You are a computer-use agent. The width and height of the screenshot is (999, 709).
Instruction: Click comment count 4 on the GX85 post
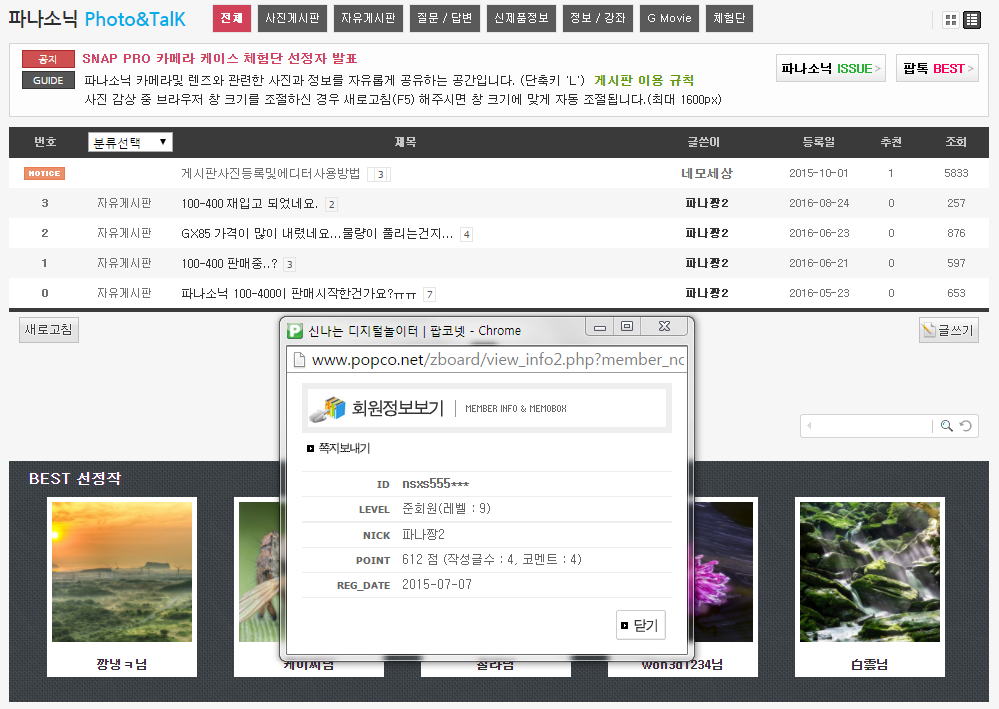click(x=466, y=234)
